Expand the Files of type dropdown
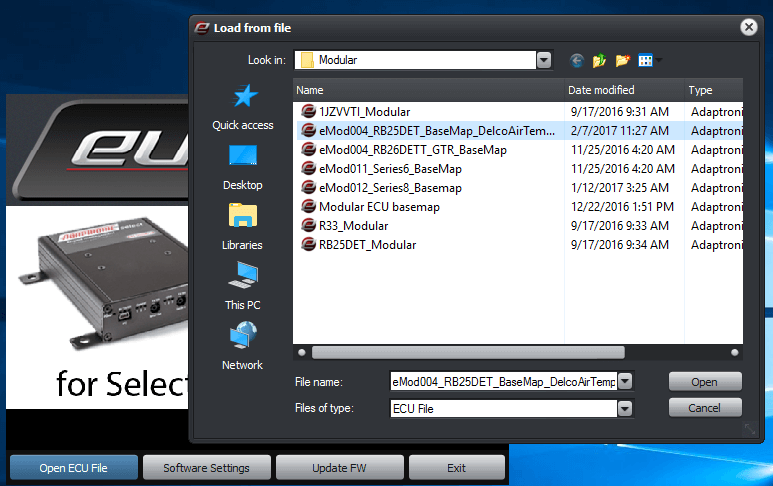Screen dimensions: 773x486 (x=625, y=408)
